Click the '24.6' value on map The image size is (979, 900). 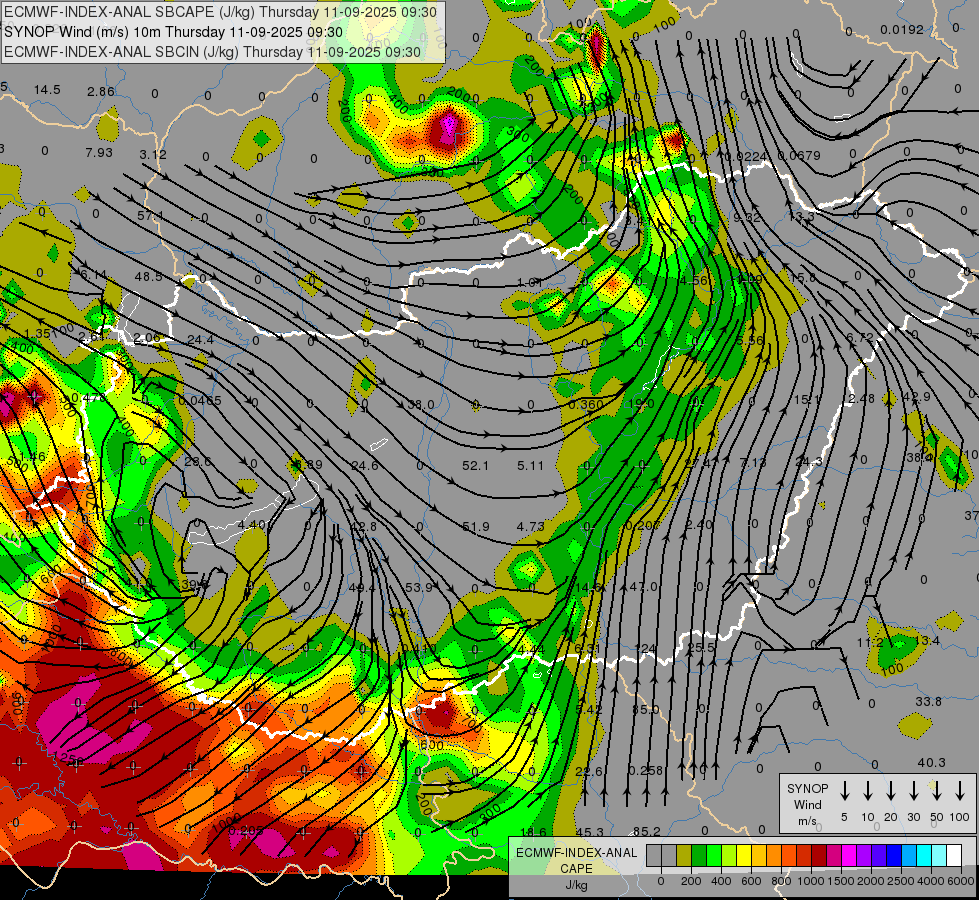(365, 466)
